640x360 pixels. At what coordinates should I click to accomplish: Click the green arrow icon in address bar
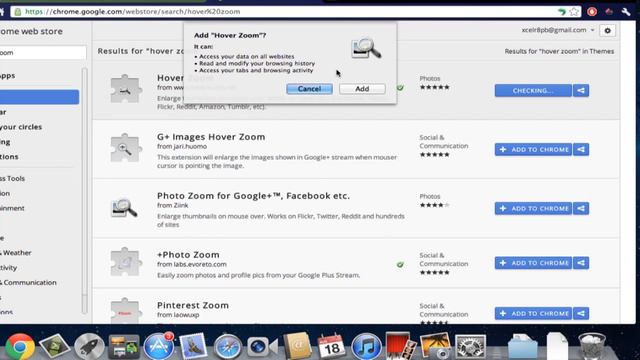point(562,12)
